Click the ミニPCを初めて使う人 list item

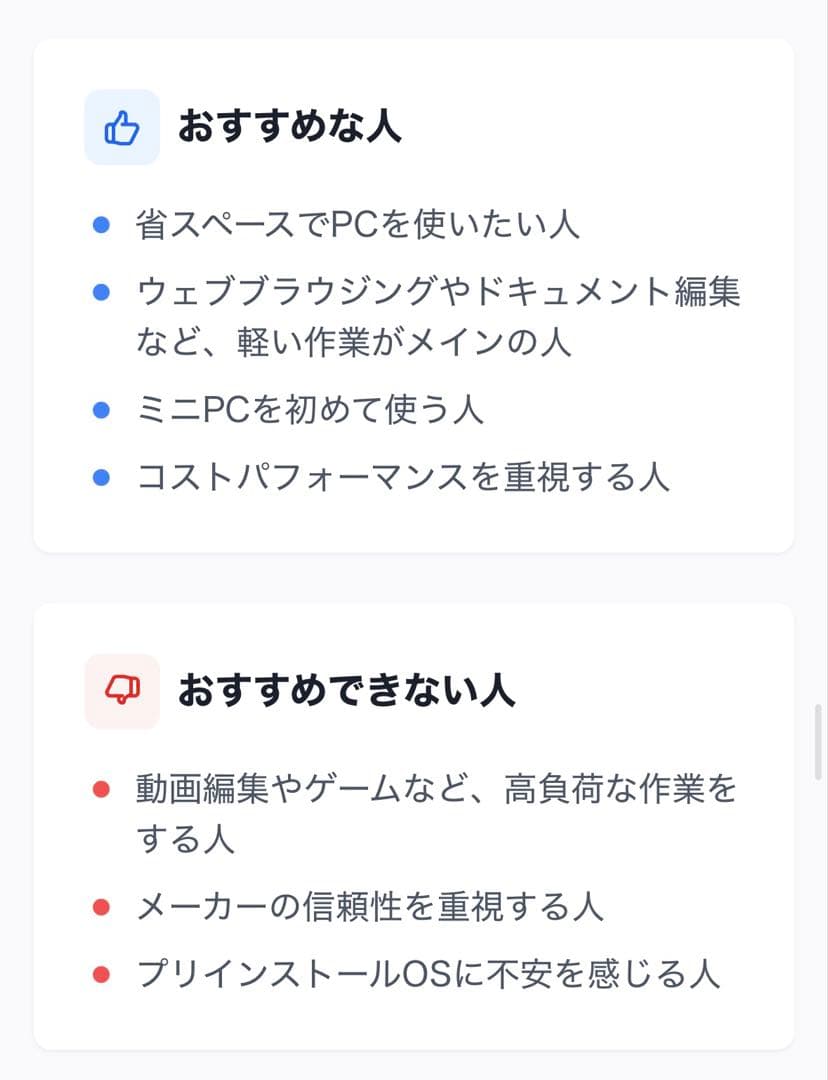(310, 410)
